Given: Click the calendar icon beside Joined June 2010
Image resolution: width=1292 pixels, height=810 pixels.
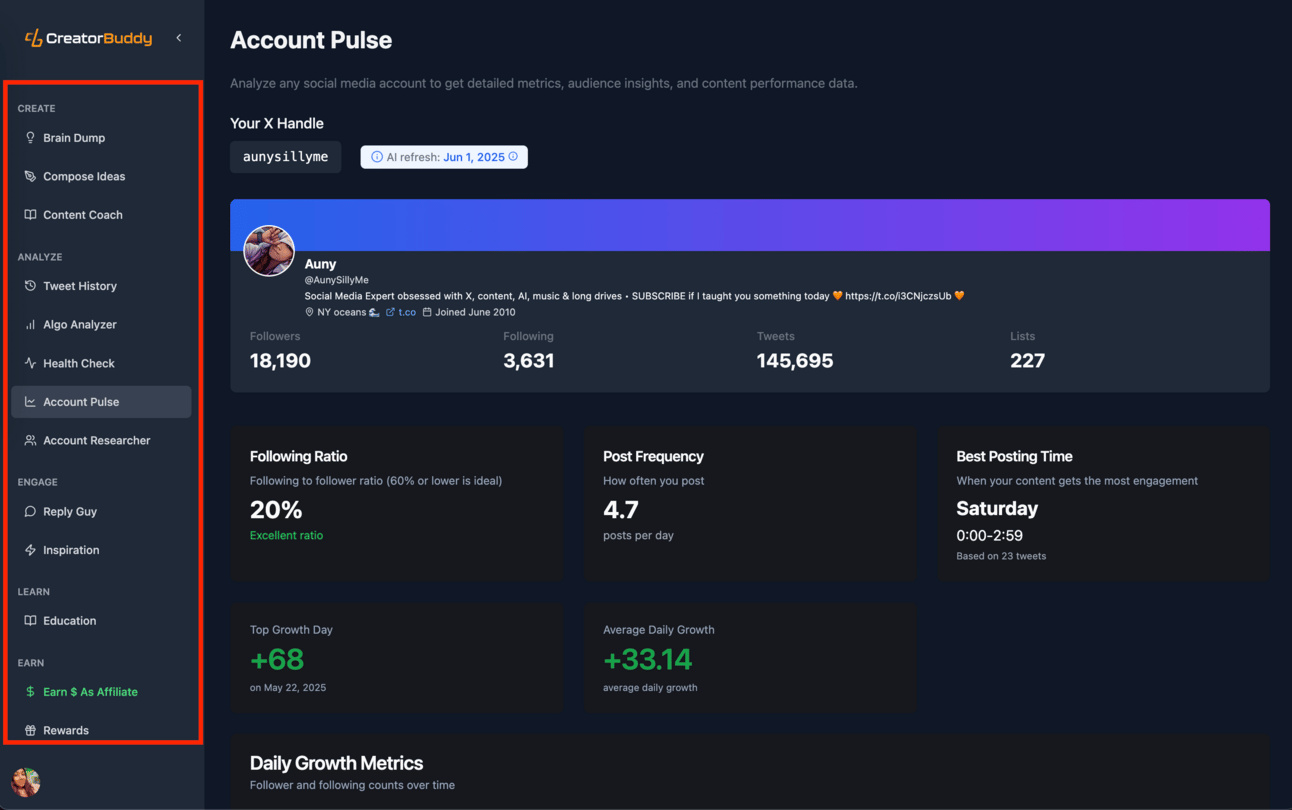Looking at the screenshot, I should coord(427,312).
